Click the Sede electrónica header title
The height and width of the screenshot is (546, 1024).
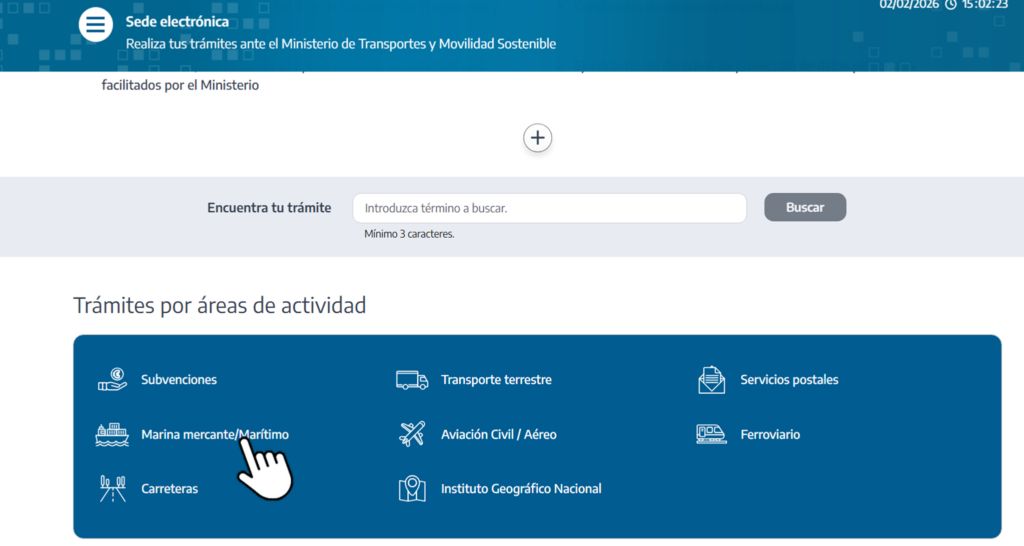click(x=177, y=22)
